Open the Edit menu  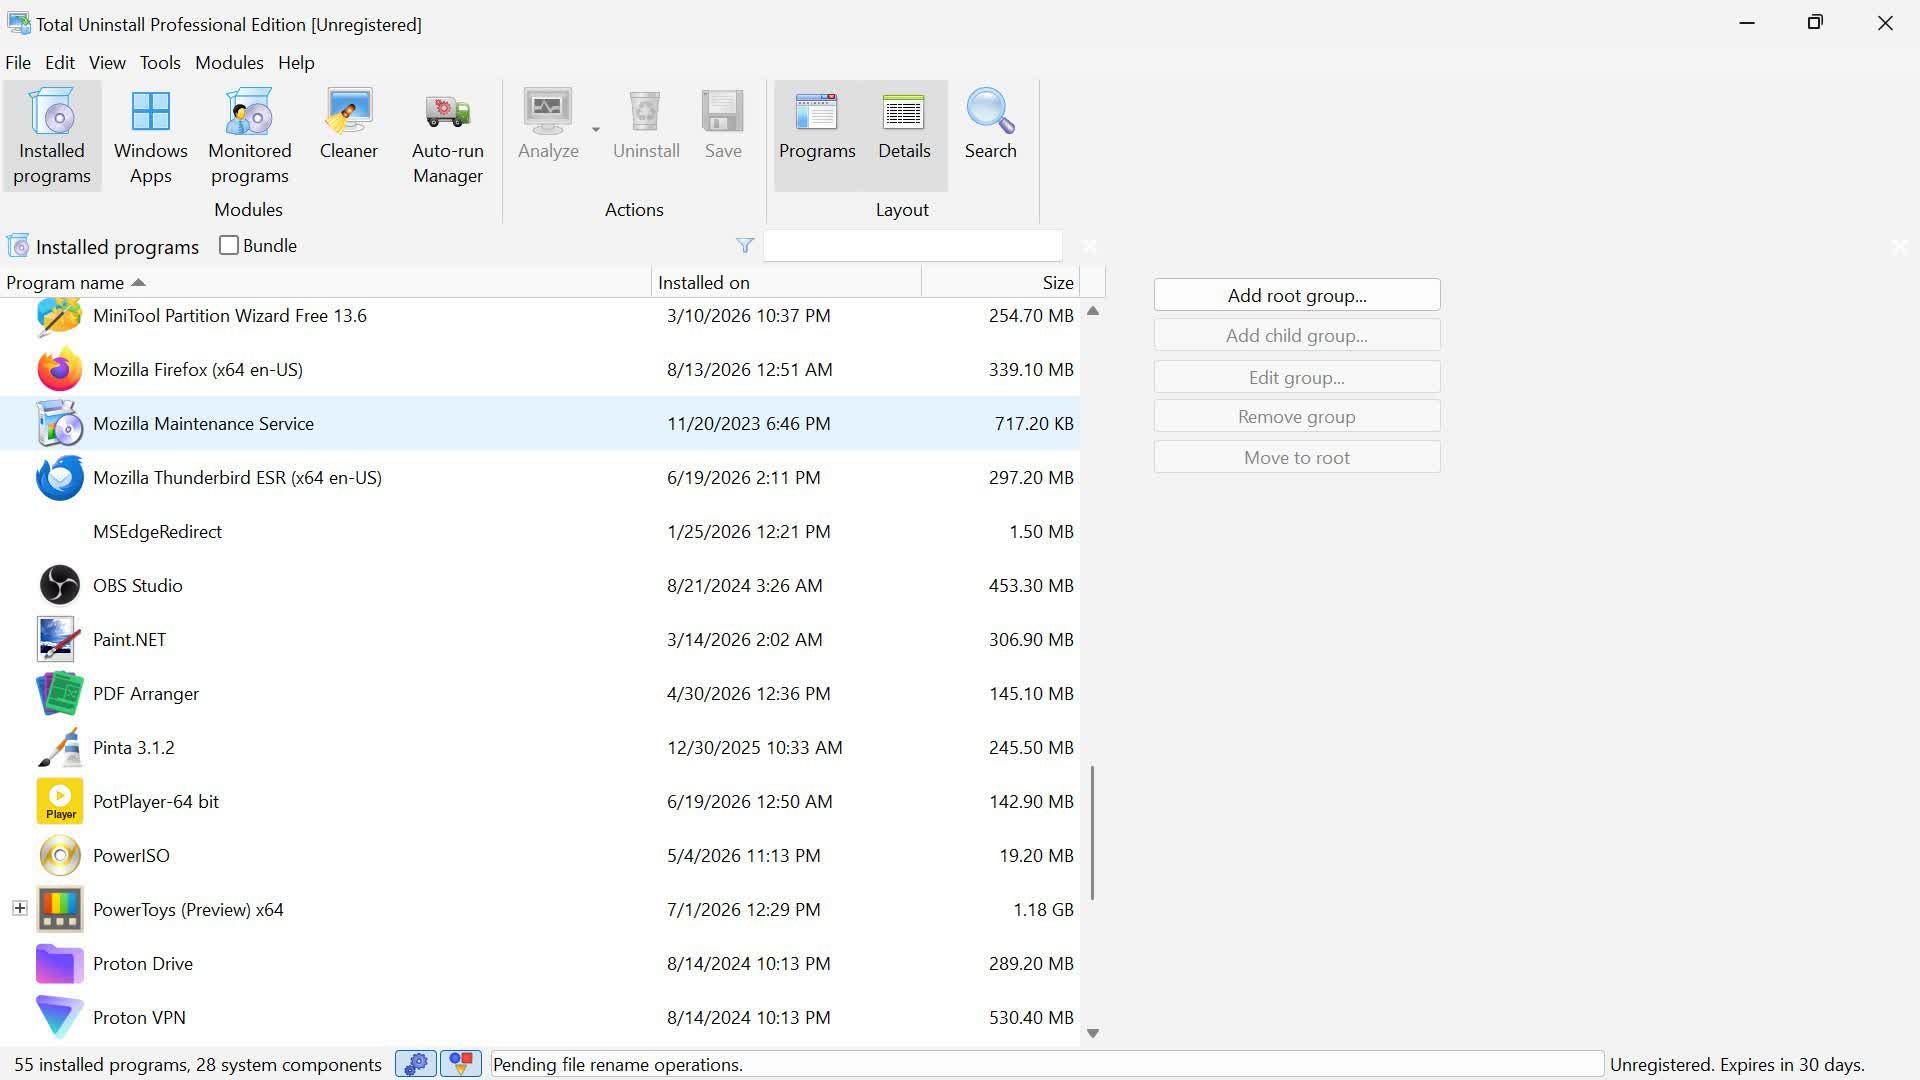click(x=60, y=63)
